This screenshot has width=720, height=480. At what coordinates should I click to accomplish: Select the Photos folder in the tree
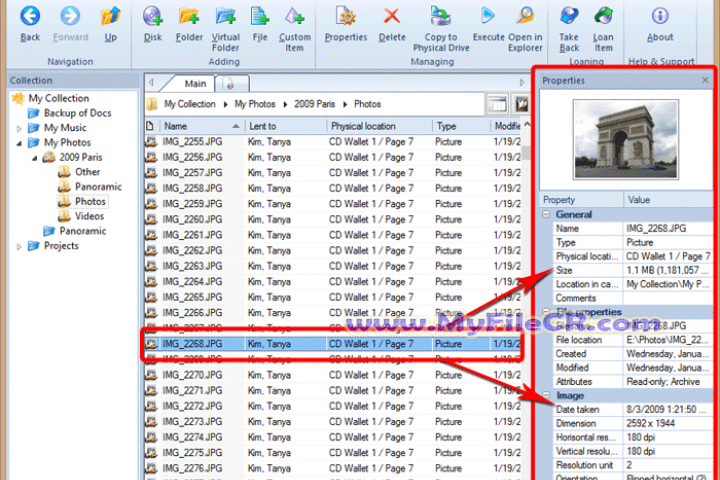[90, 201]
